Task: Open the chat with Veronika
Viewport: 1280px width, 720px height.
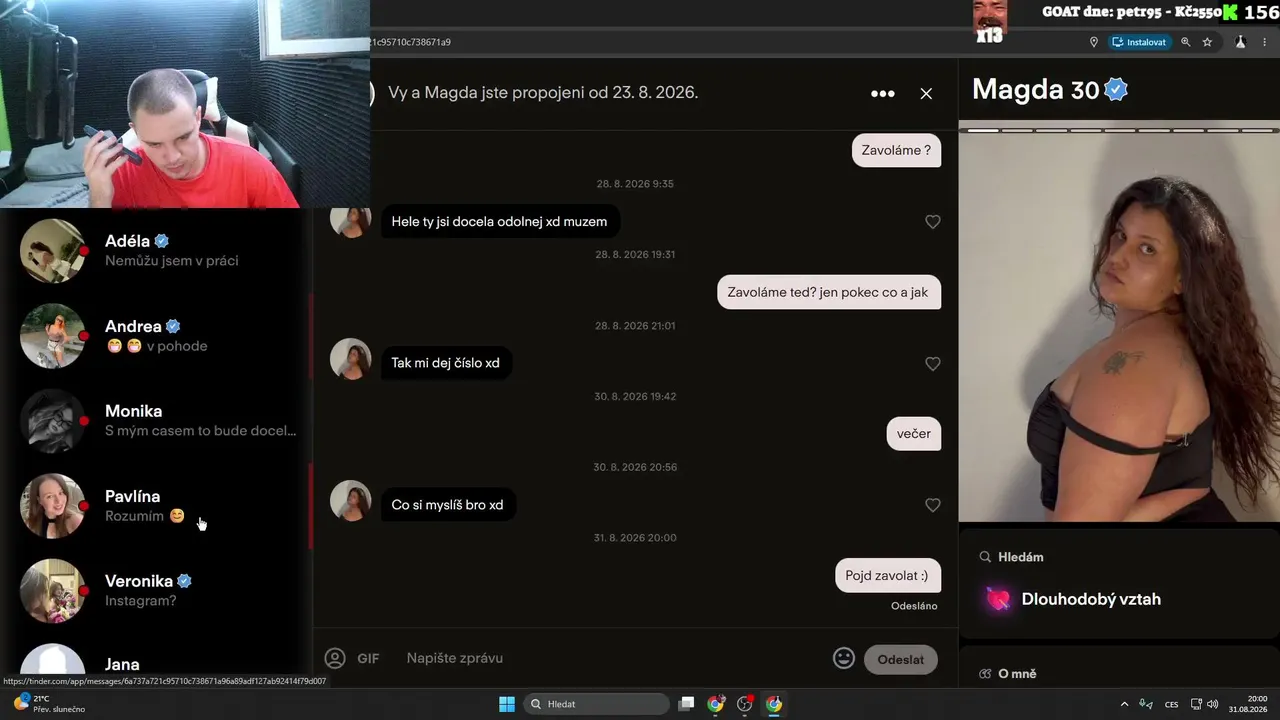Action: point(155,590)
